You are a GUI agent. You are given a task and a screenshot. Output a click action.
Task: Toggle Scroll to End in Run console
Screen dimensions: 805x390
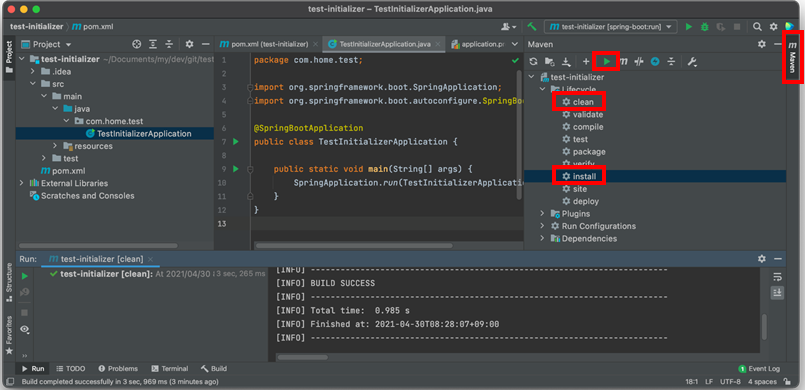(777, 292)
